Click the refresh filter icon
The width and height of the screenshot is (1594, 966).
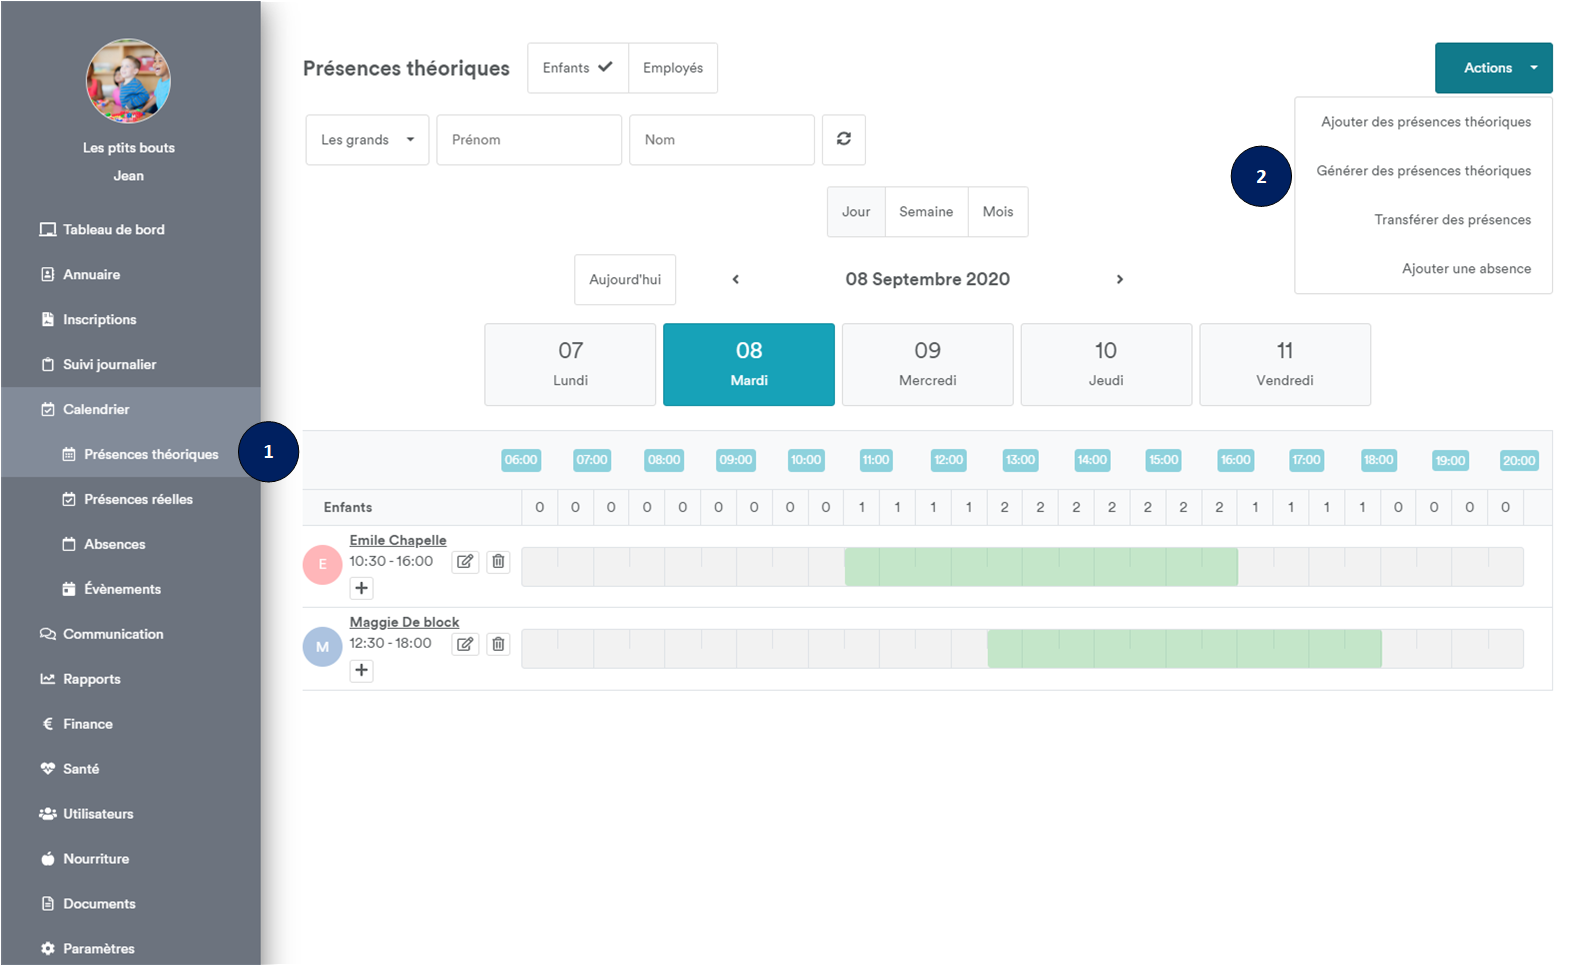843,139
